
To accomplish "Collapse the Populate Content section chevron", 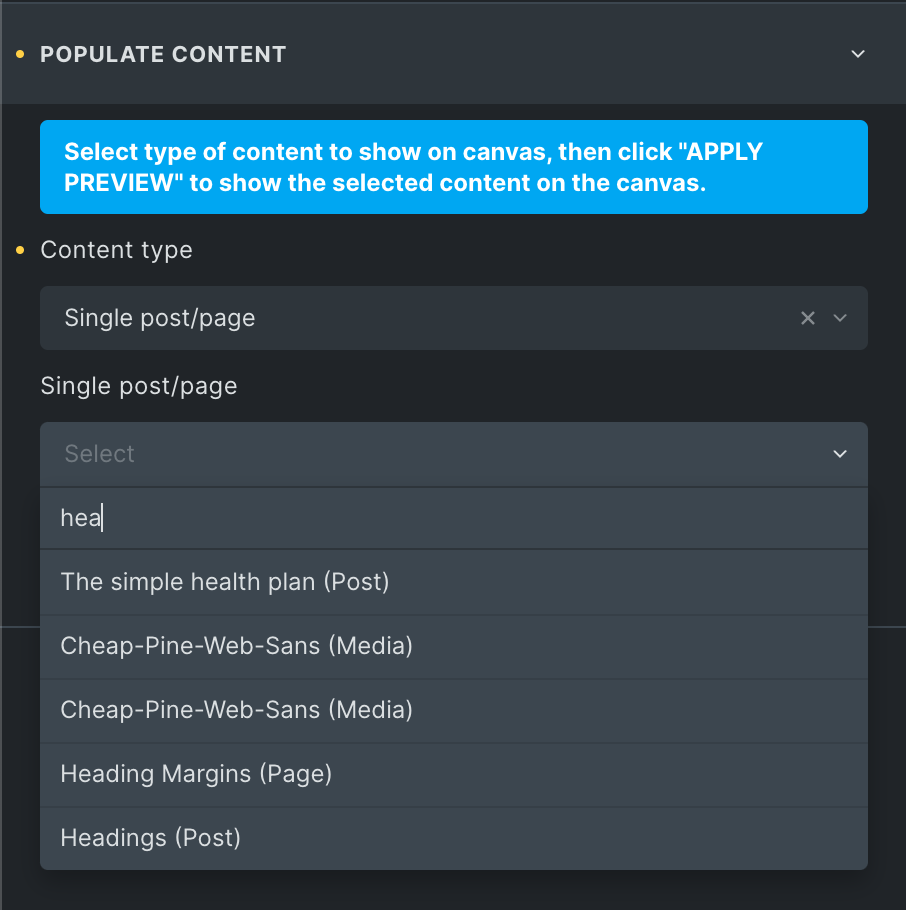I will click(x=858, y=54).
